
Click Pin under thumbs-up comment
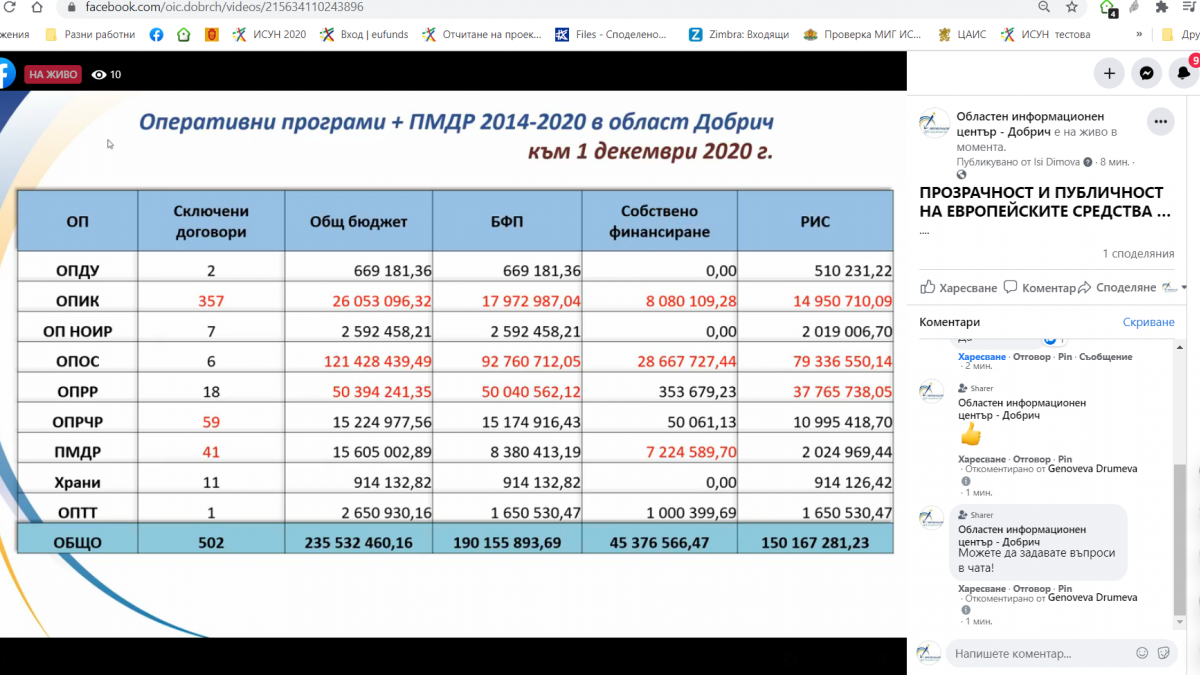coord(1065,460)
